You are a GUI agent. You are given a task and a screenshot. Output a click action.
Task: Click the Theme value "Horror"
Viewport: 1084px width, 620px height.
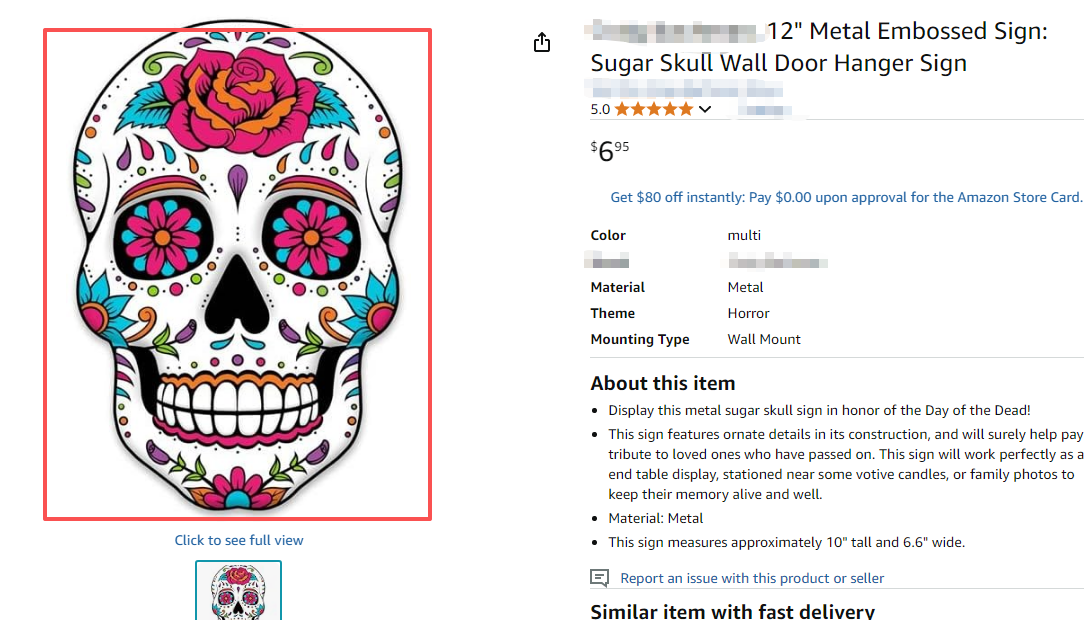pos(748,313)
